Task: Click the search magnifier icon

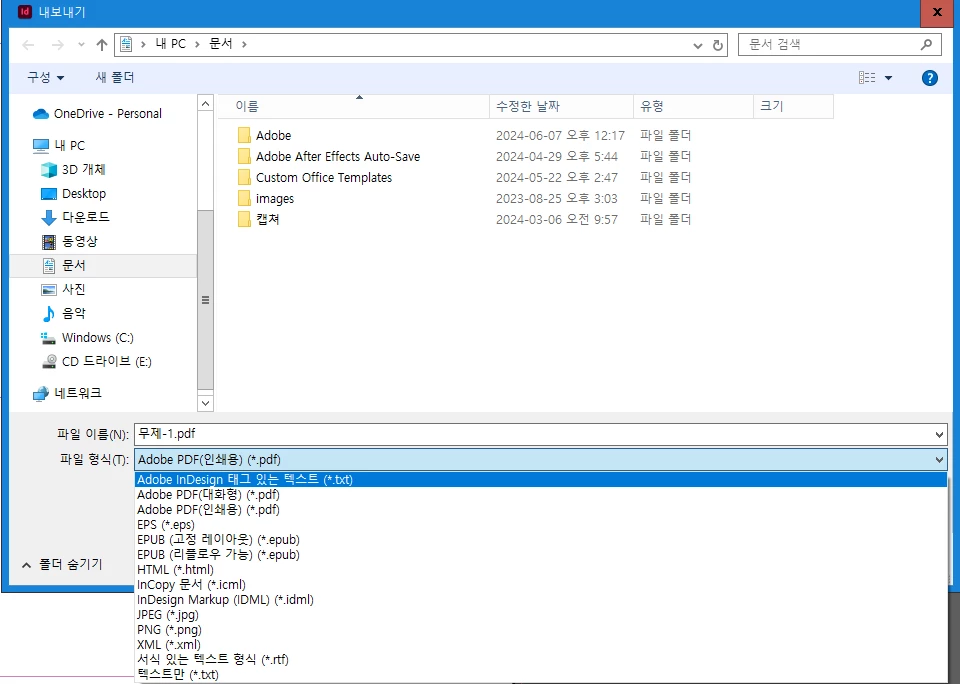Action: [926, 44]
